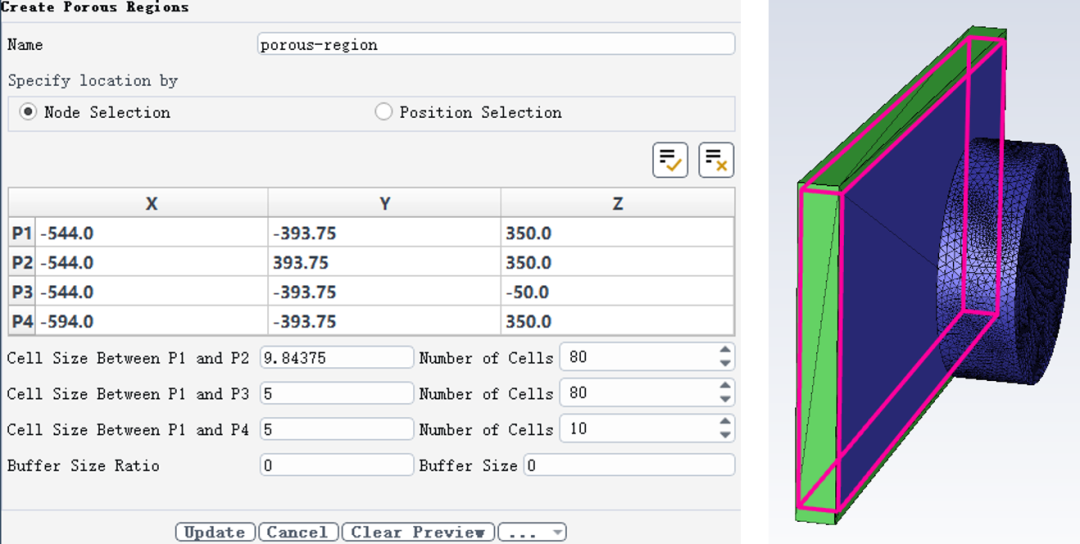This screenshot has width=1080, height=544.
Task: Increase Number of Cells for P1-P2
Action: (x=726, y=351)
